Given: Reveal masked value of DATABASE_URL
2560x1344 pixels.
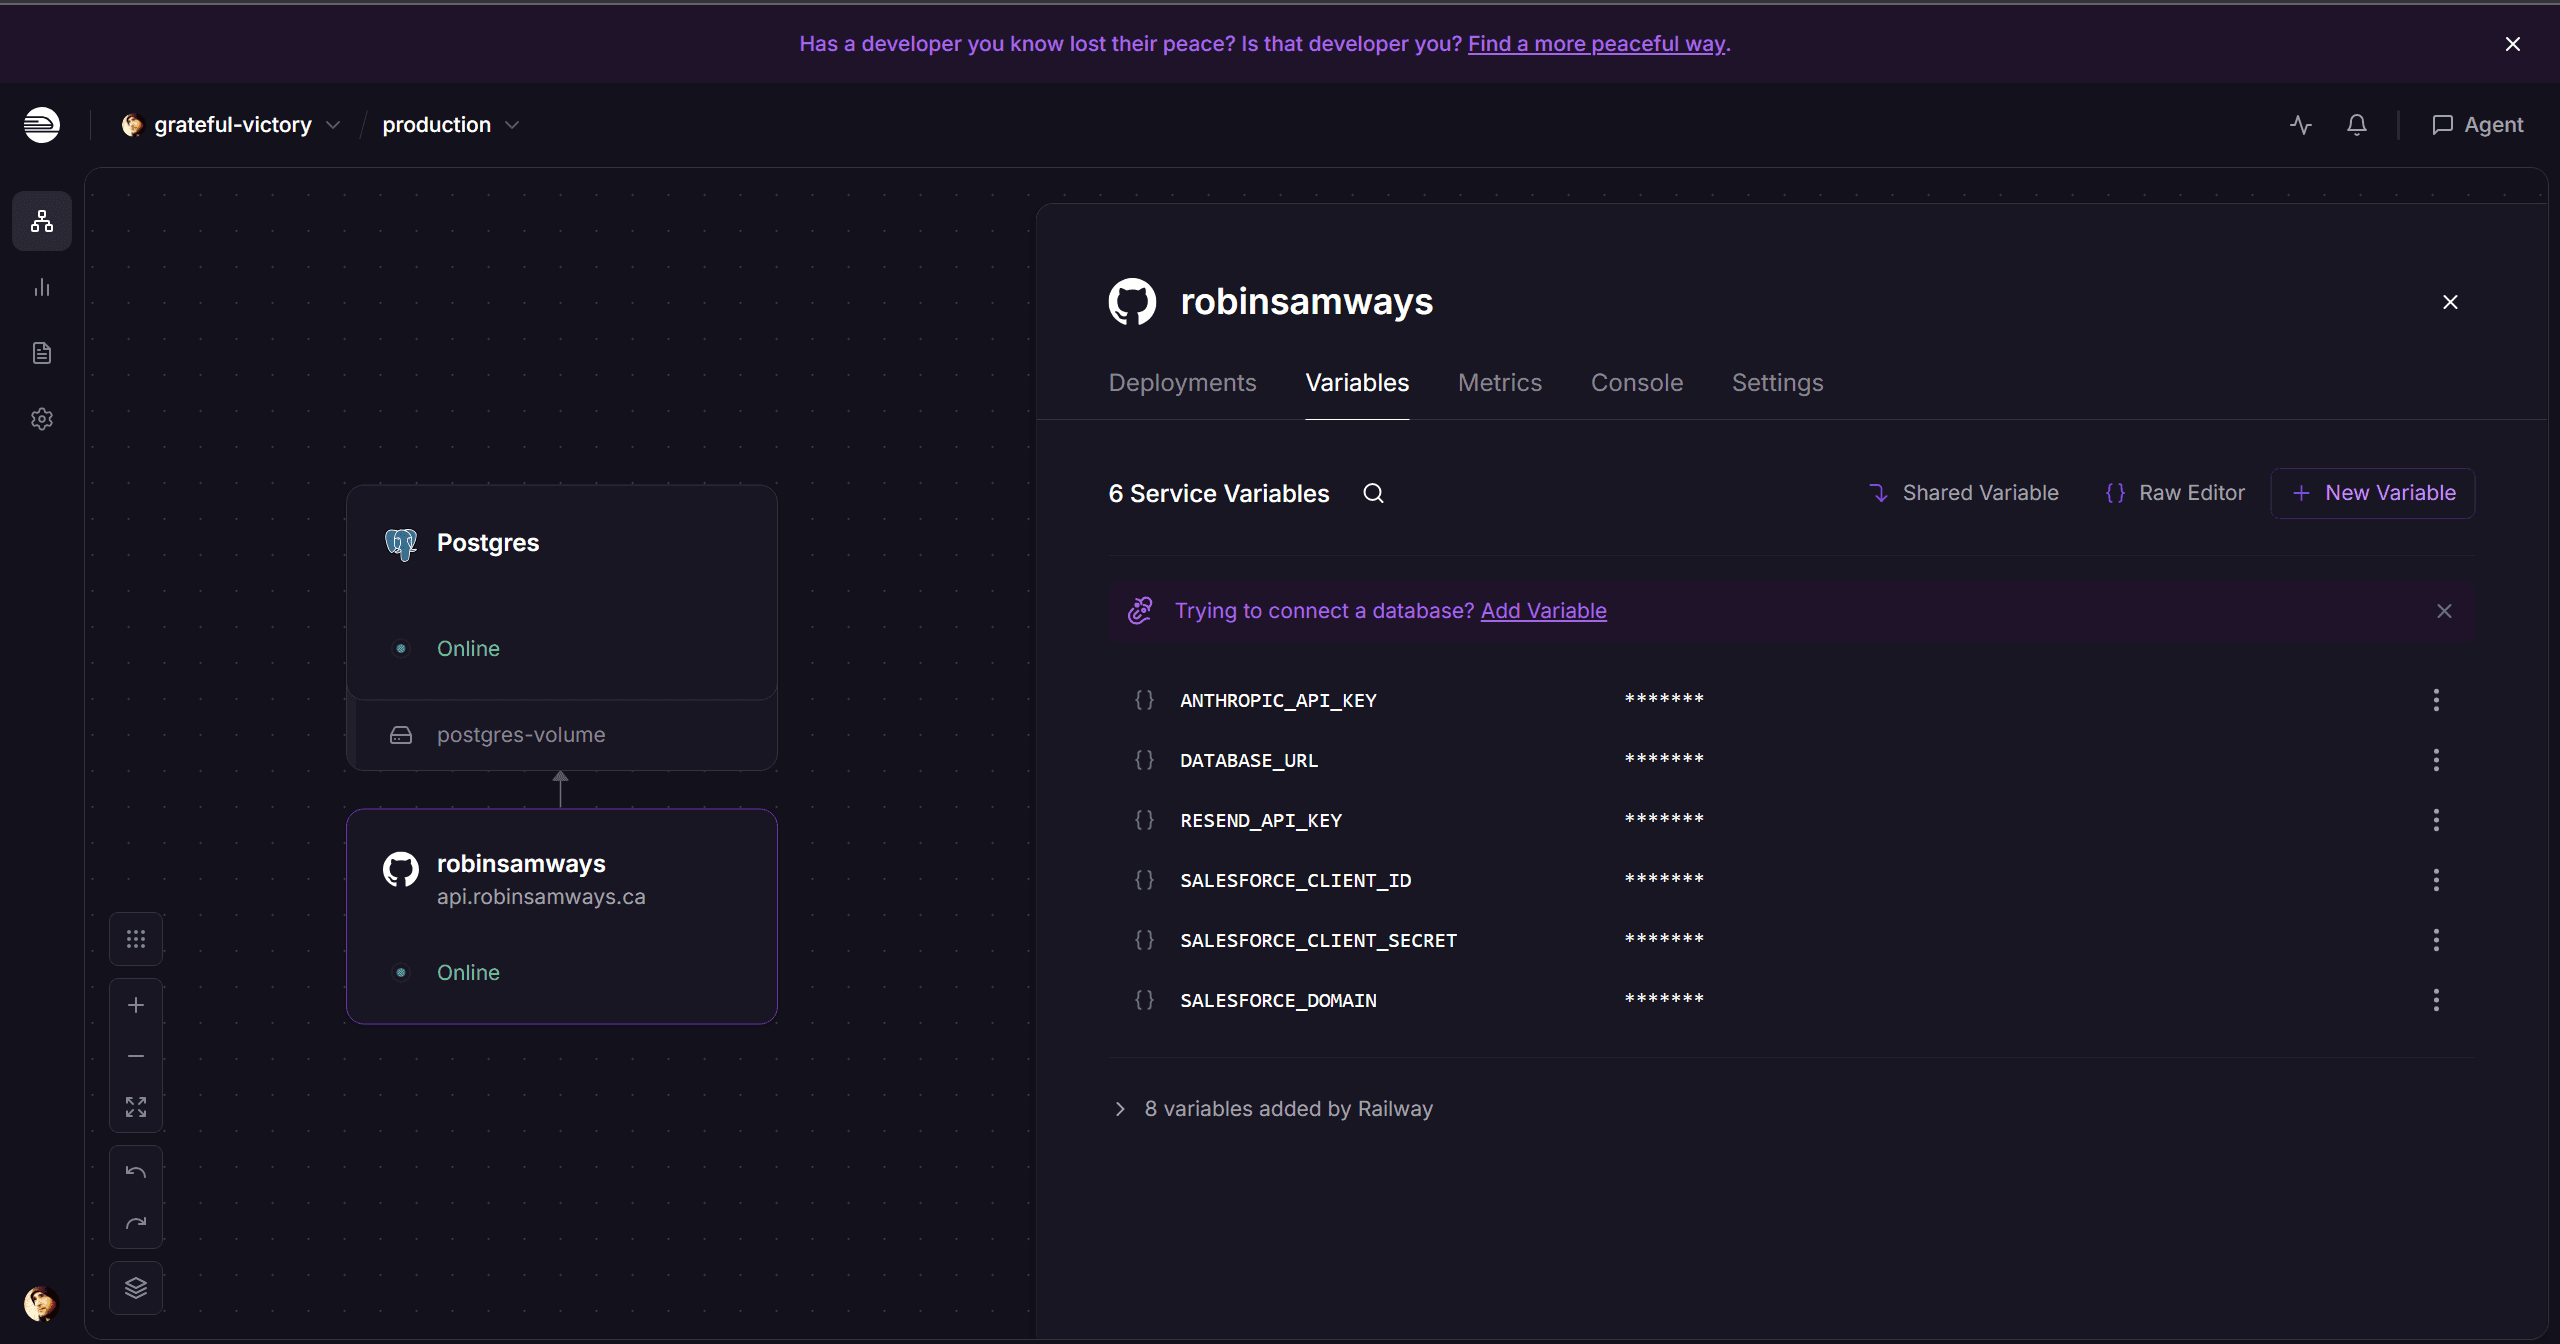Looking at the screenshot, I should click(x=1664, y=759).
